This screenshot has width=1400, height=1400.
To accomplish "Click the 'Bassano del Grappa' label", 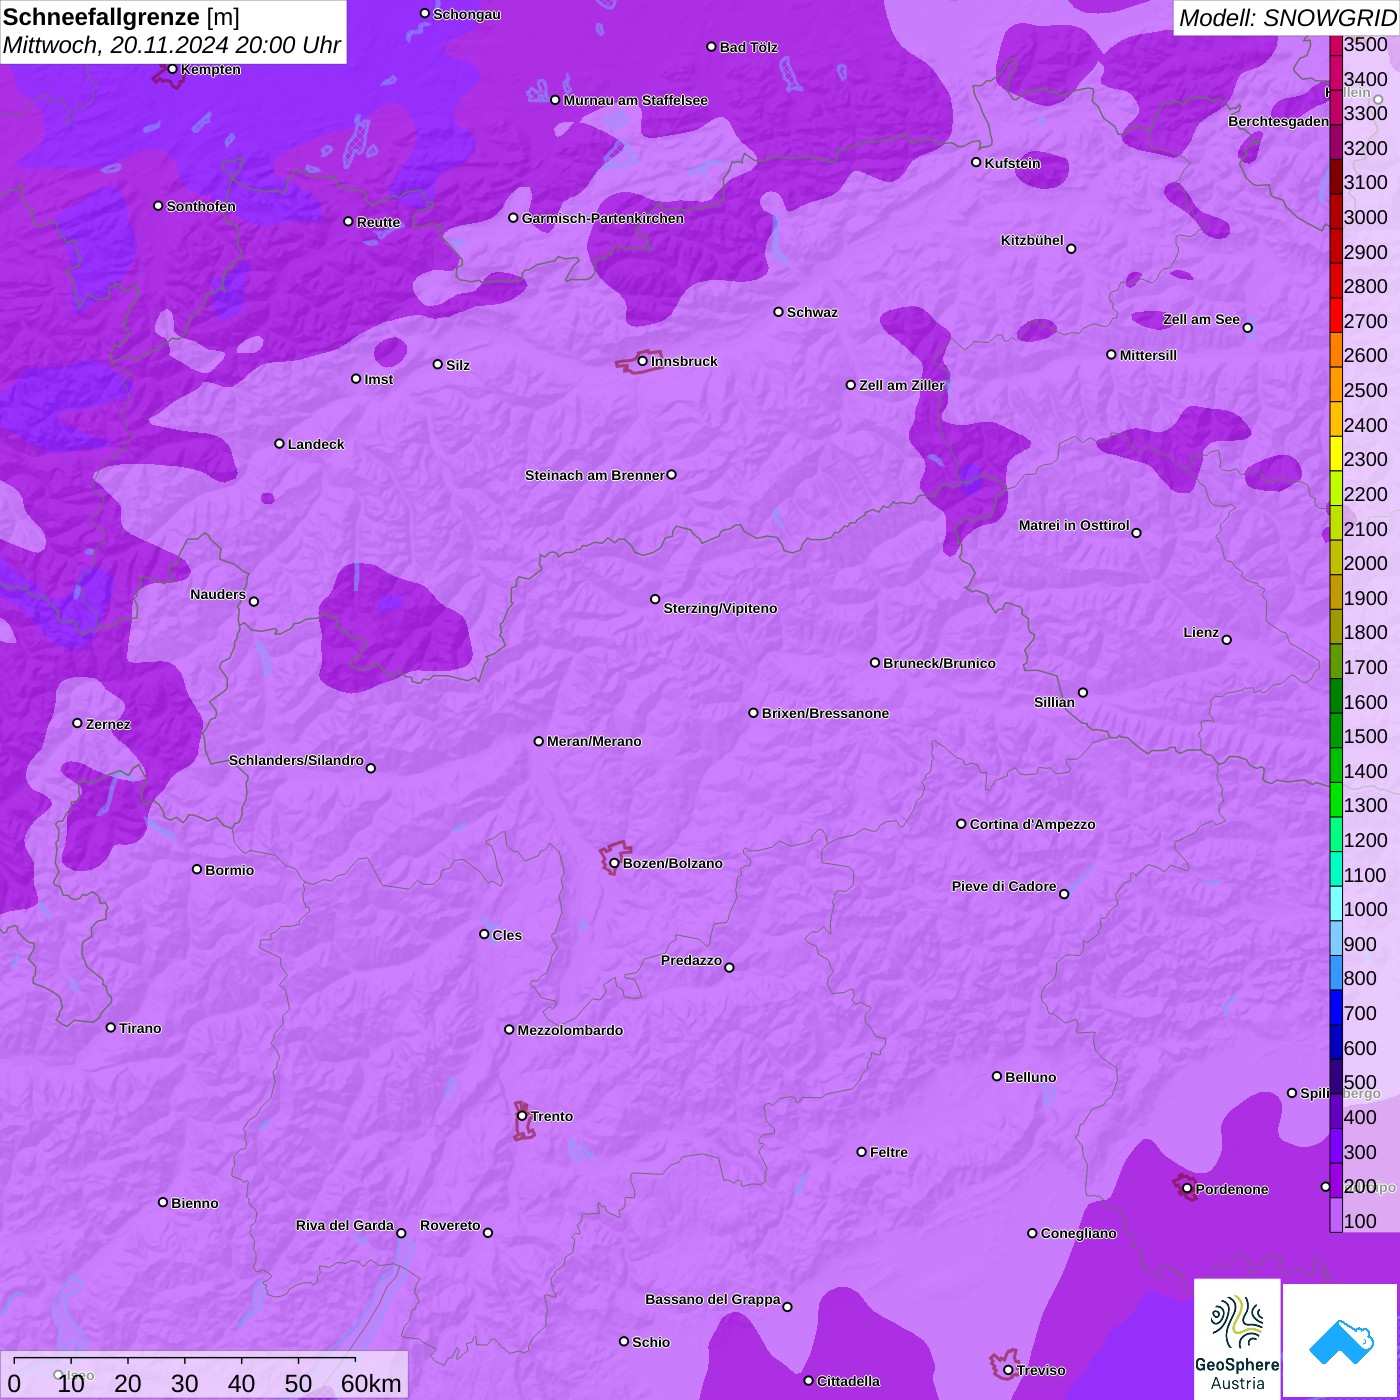I will [x=713, y=1299].
